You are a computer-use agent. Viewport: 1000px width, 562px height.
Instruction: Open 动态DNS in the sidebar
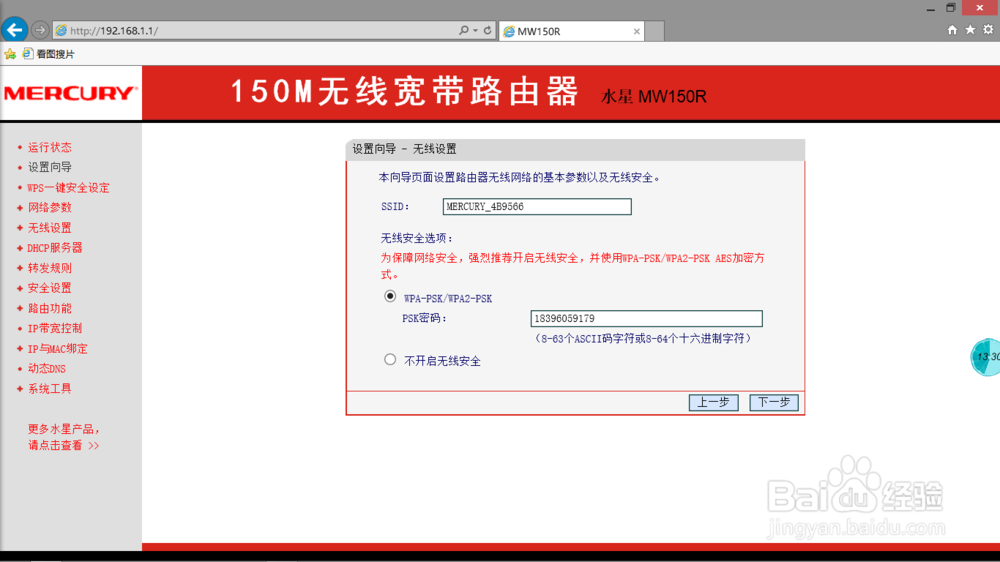point(46,369)
